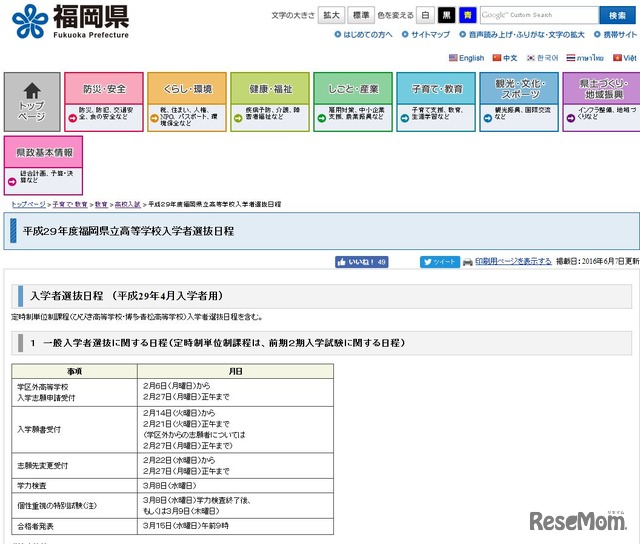Click the orange arrow icon under くらし・環境
The height and width of the screenshot is (544, 640).
[154, 118]
